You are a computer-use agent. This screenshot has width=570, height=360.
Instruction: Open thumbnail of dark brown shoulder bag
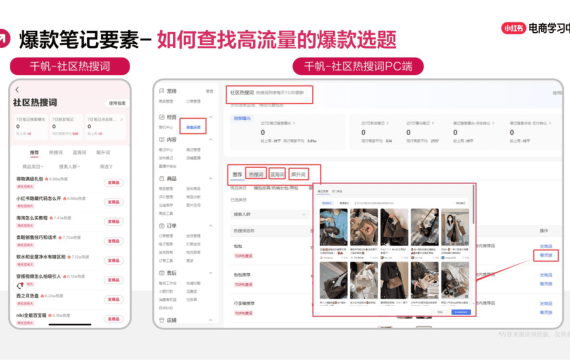(x=394, y=227)
